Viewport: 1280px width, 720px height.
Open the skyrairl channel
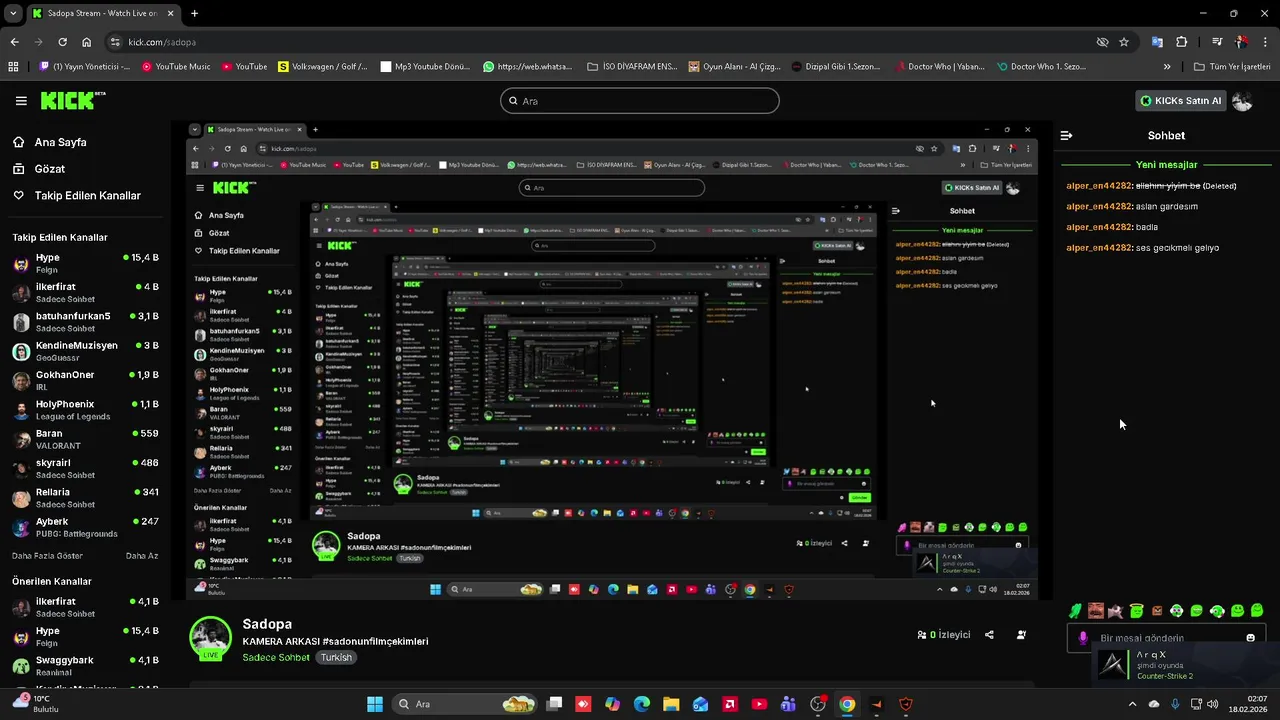tap(85, 469)
